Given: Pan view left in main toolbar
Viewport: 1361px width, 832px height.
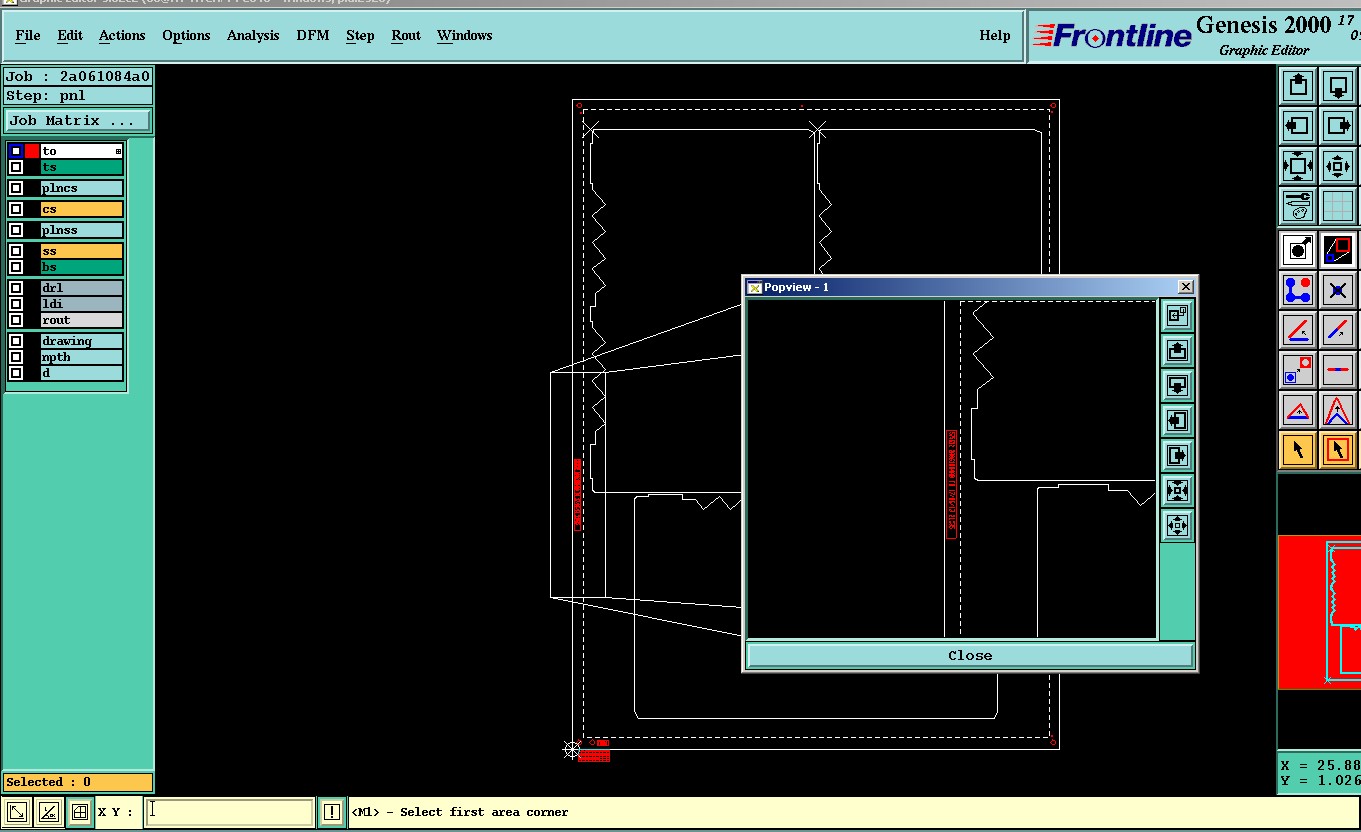Looking at the screenshot, I should click(1298, 126).
